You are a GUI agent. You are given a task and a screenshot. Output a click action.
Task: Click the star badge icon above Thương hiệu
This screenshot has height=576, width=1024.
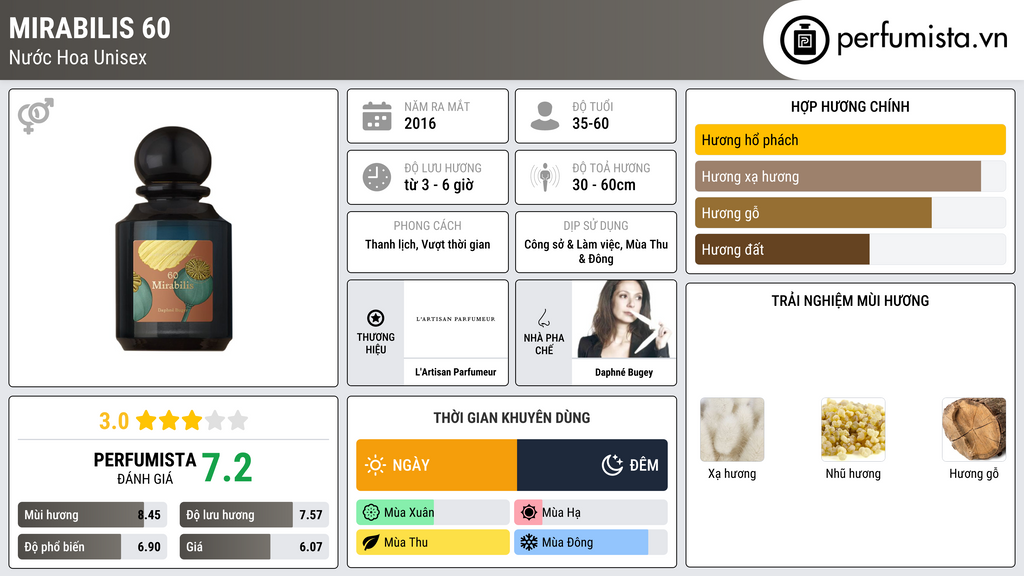click(376, 318)
